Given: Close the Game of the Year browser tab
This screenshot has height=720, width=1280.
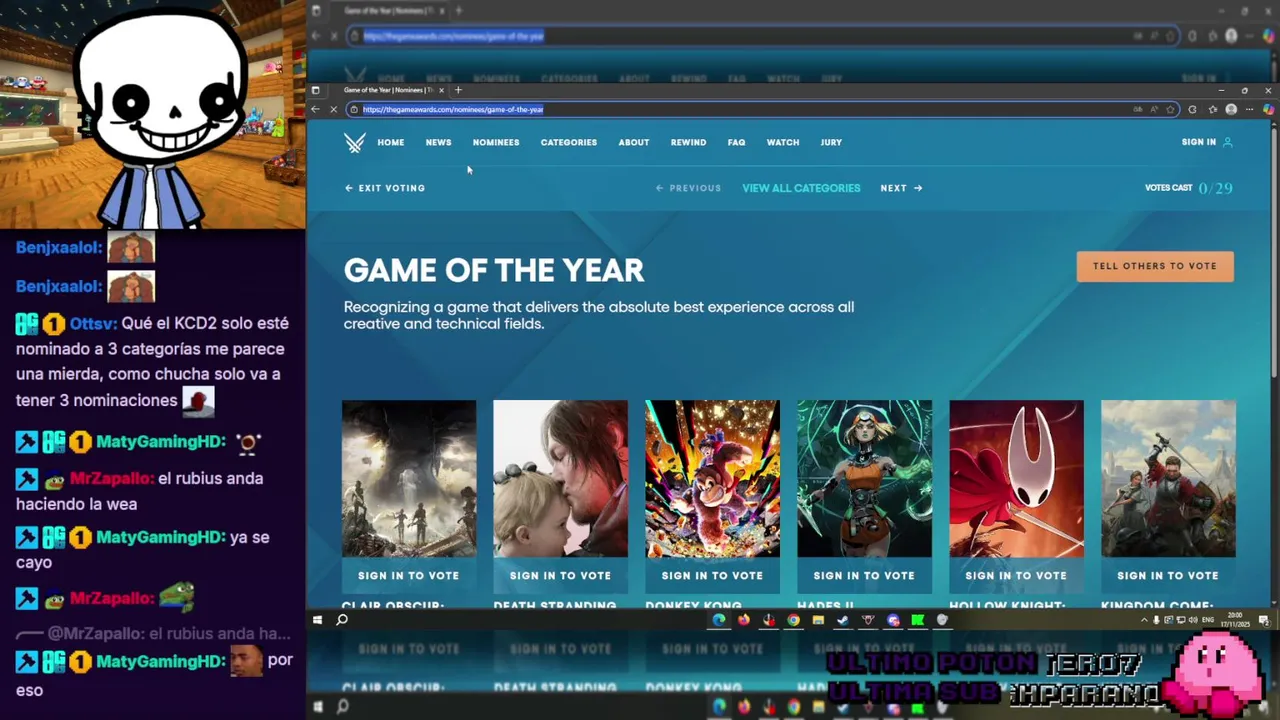Looking at the screenshot, I should click(441, 90).
